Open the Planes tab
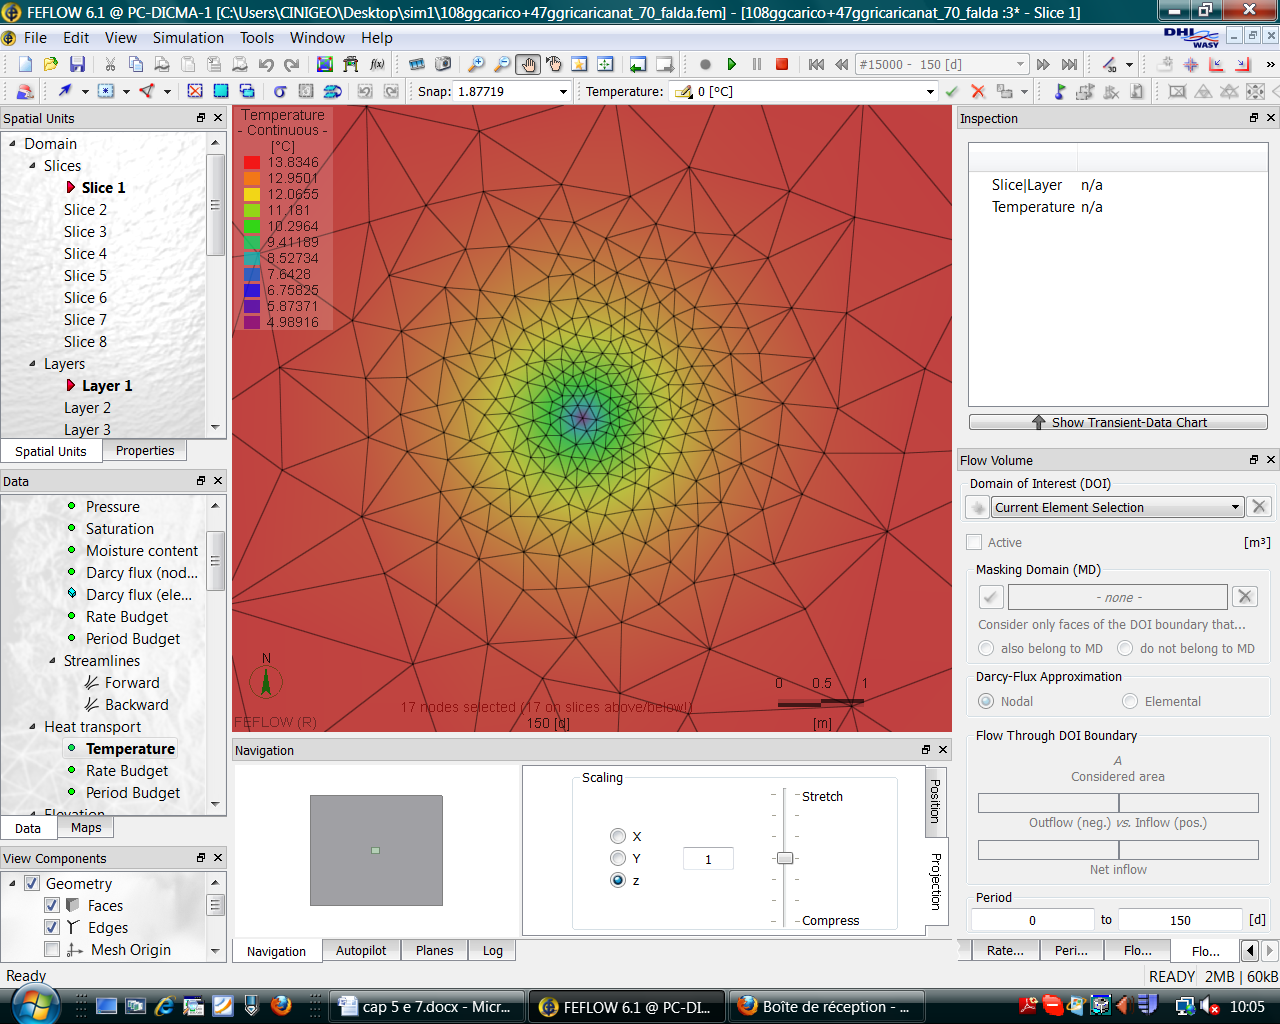The image size is (1280, 1024). click(434, 950)
